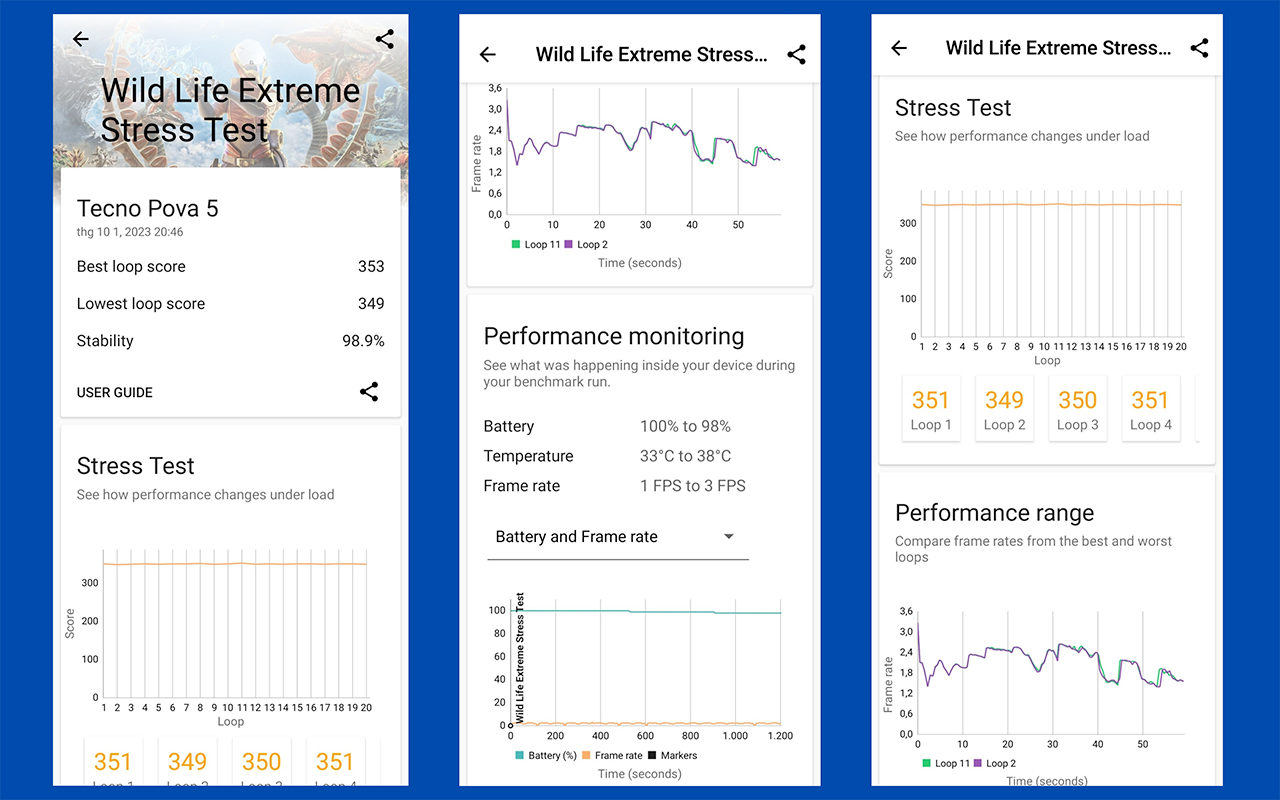Tap share icon at top of left screen
Image resolution: width=1280 pixels, height=800 pixels.
pos(385,39)
